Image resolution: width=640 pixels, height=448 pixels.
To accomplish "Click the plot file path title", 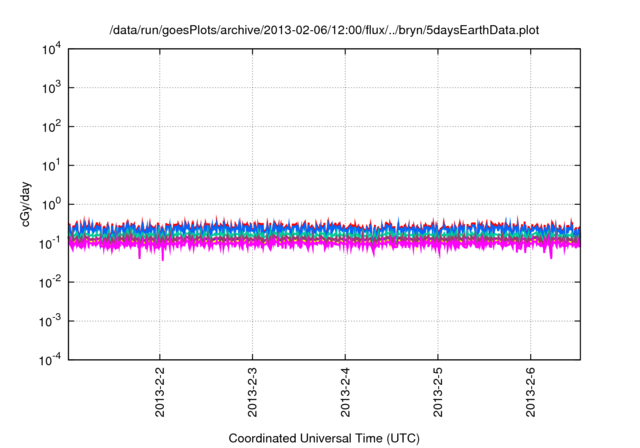I will click(x=324, y=30).
